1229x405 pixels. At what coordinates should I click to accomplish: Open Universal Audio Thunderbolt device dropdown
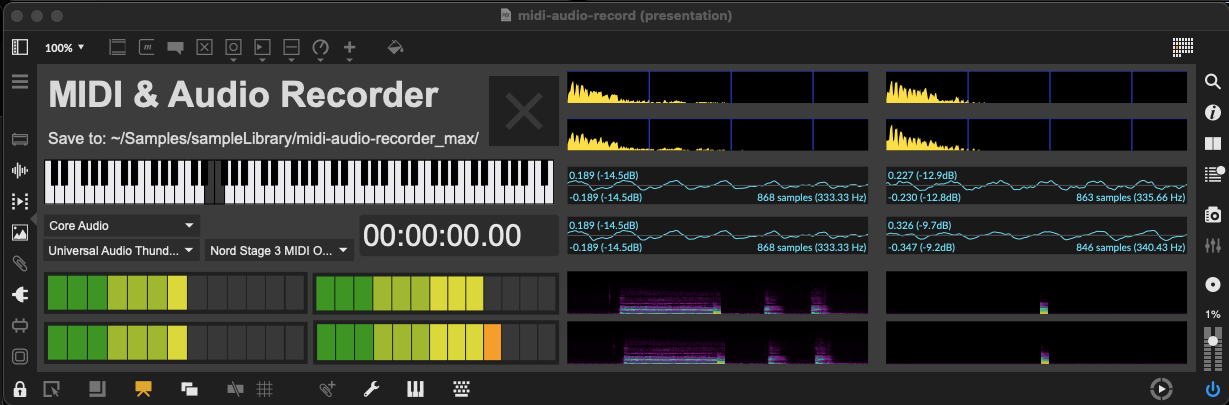122,251
